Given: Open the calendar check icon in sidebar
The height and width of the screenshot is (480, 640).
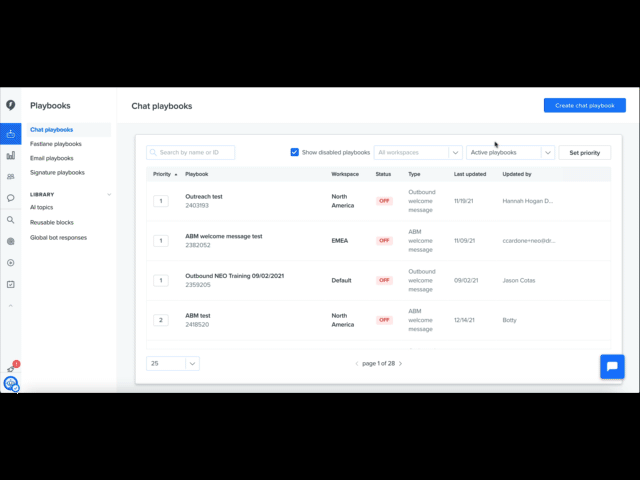Looking at the screenshot, I should 11,284.
